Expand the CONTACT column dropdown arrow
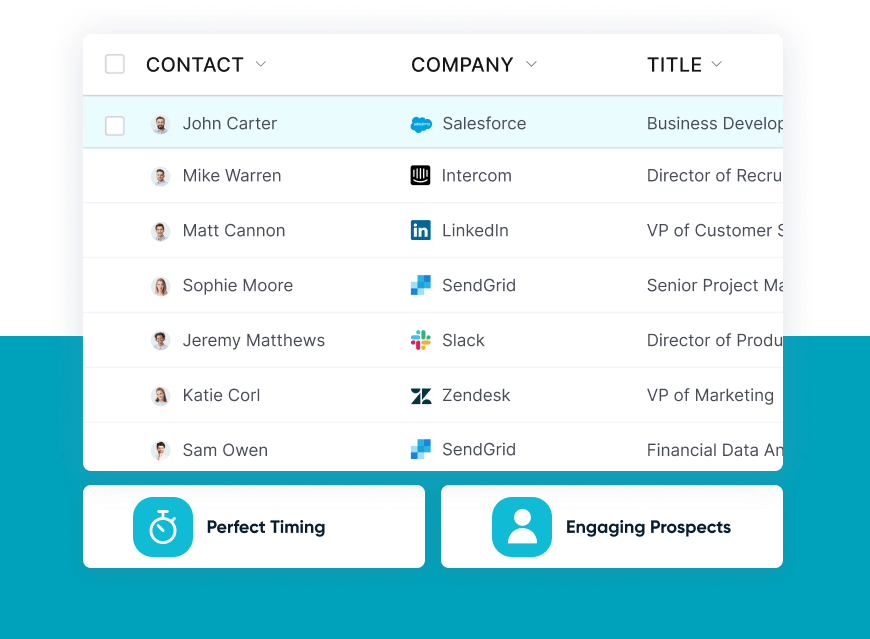 tap(261, 64)
